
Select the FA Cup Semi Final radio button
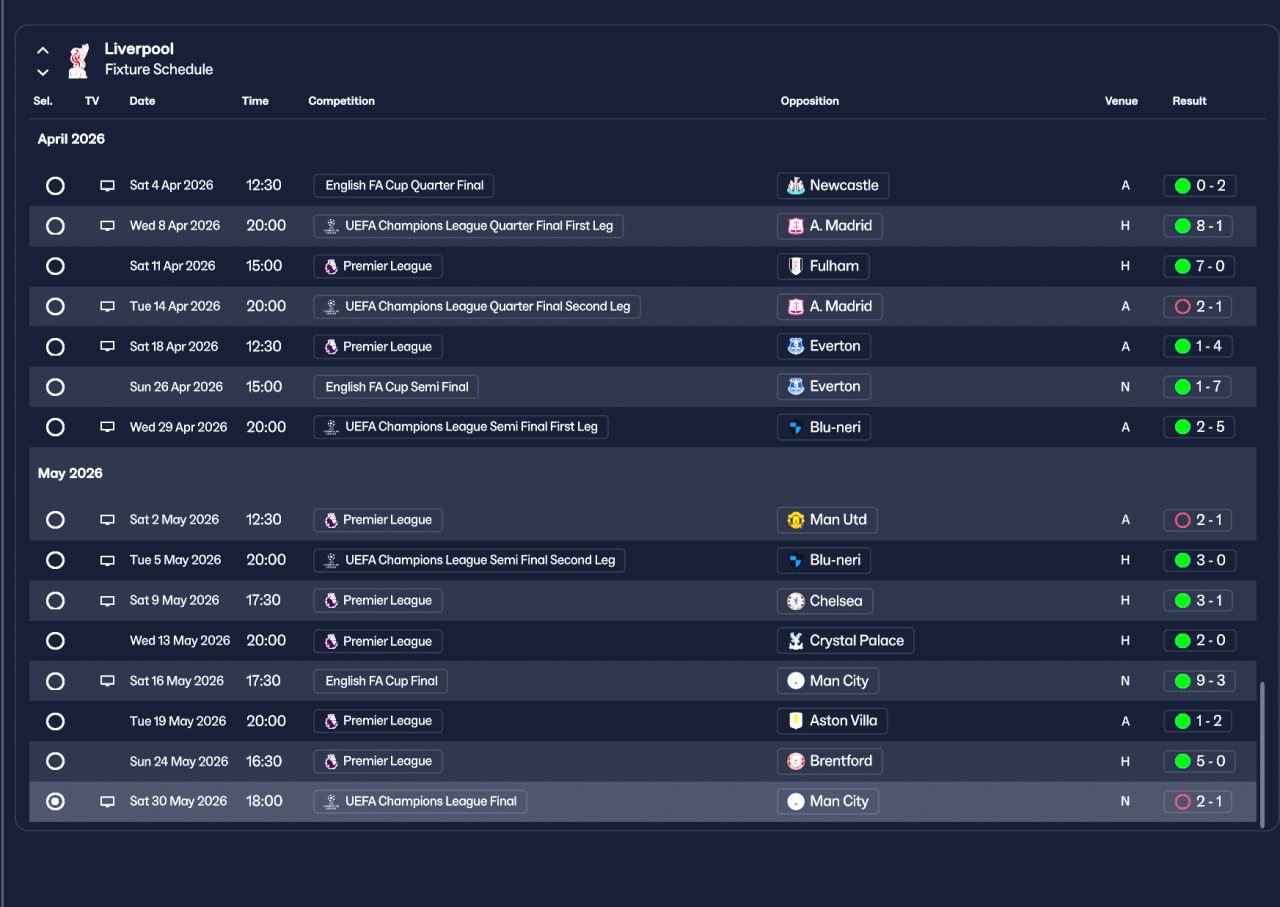(x=55, y=387)
